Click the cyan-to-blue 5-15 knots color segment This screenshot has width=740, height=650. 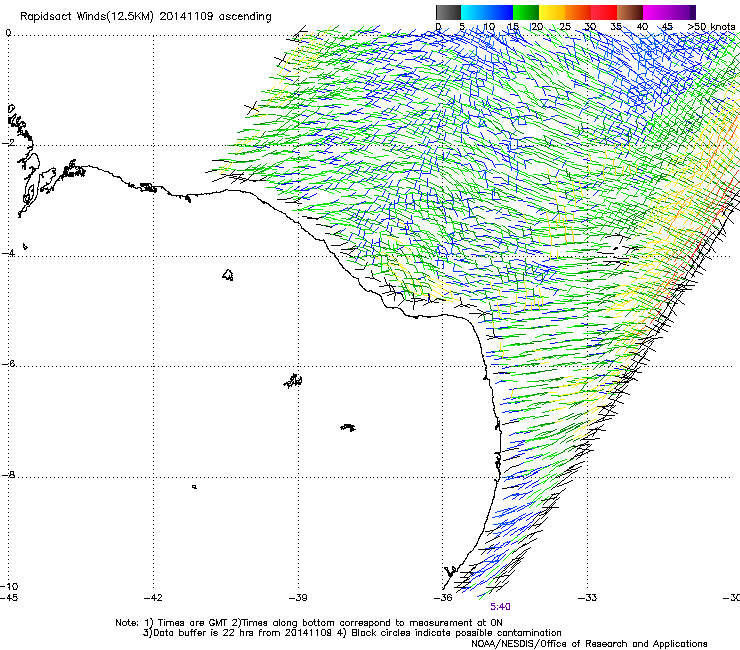point(487,12)
